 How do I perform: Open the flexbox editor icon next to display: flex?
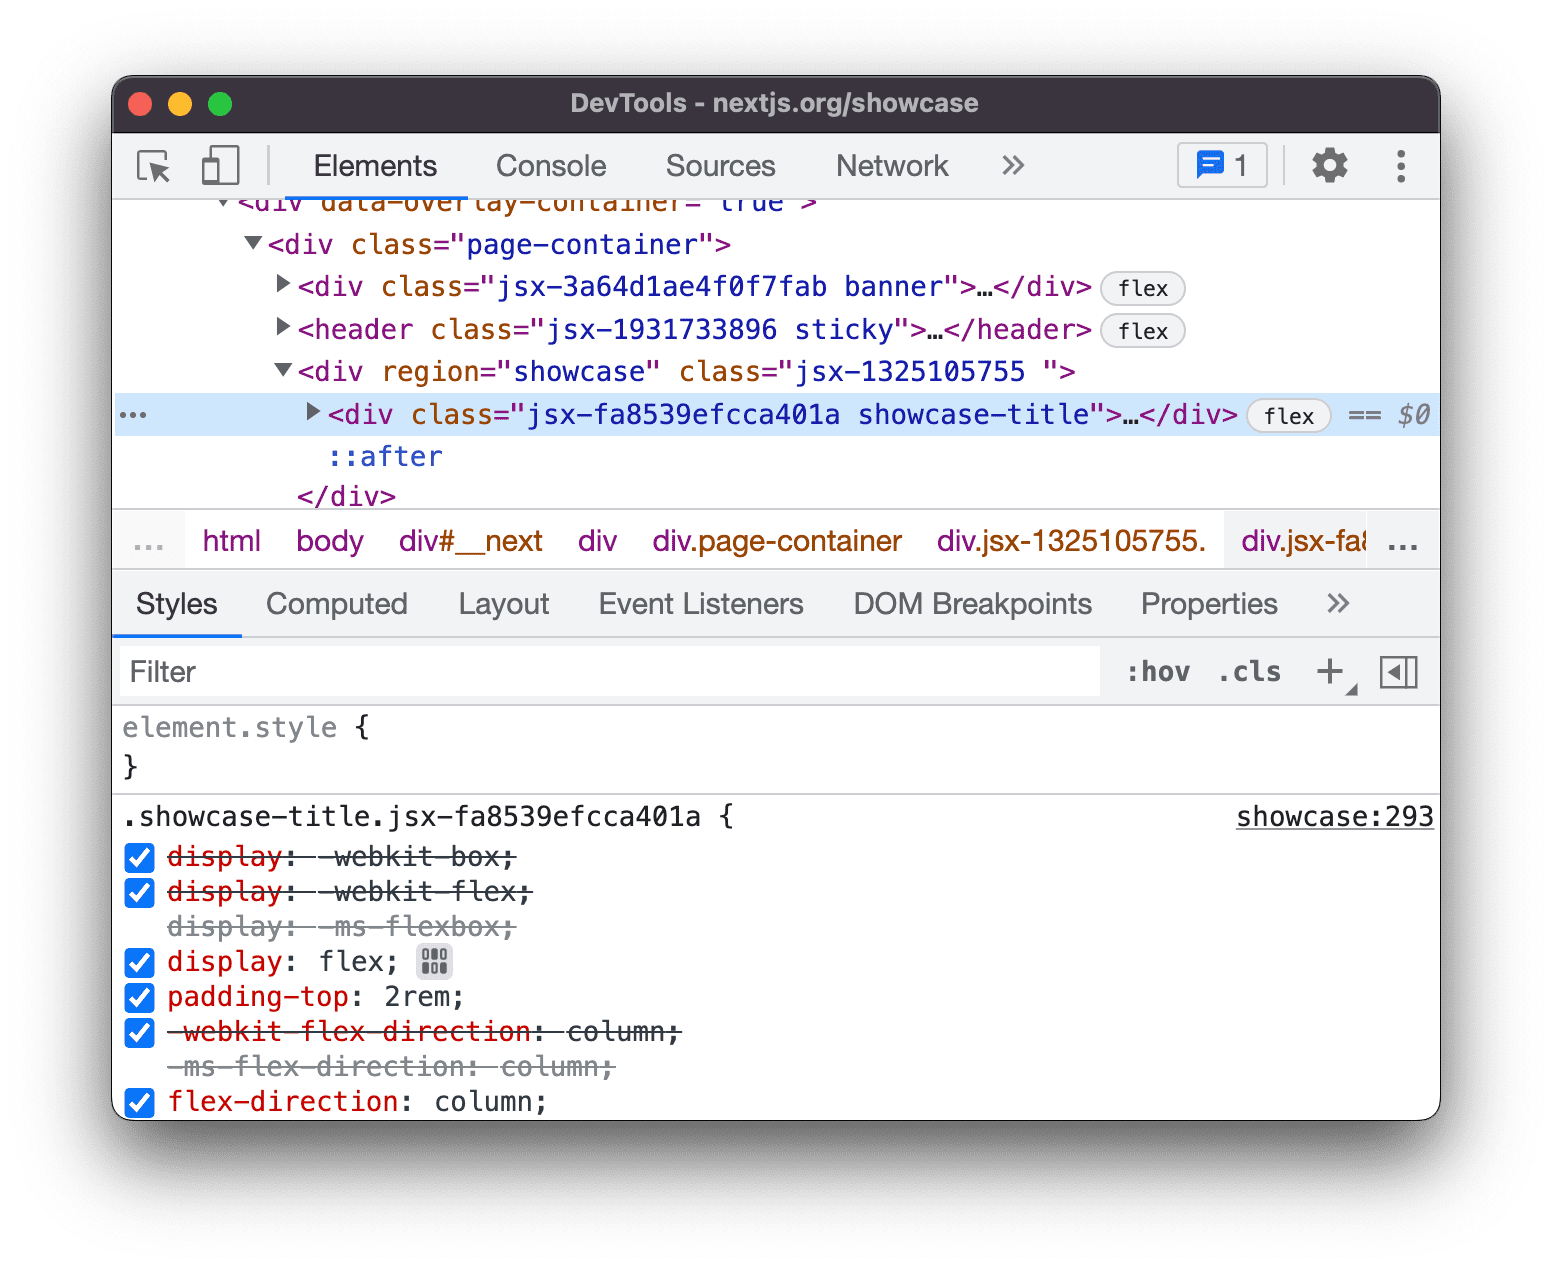click(x=434, y=961)
